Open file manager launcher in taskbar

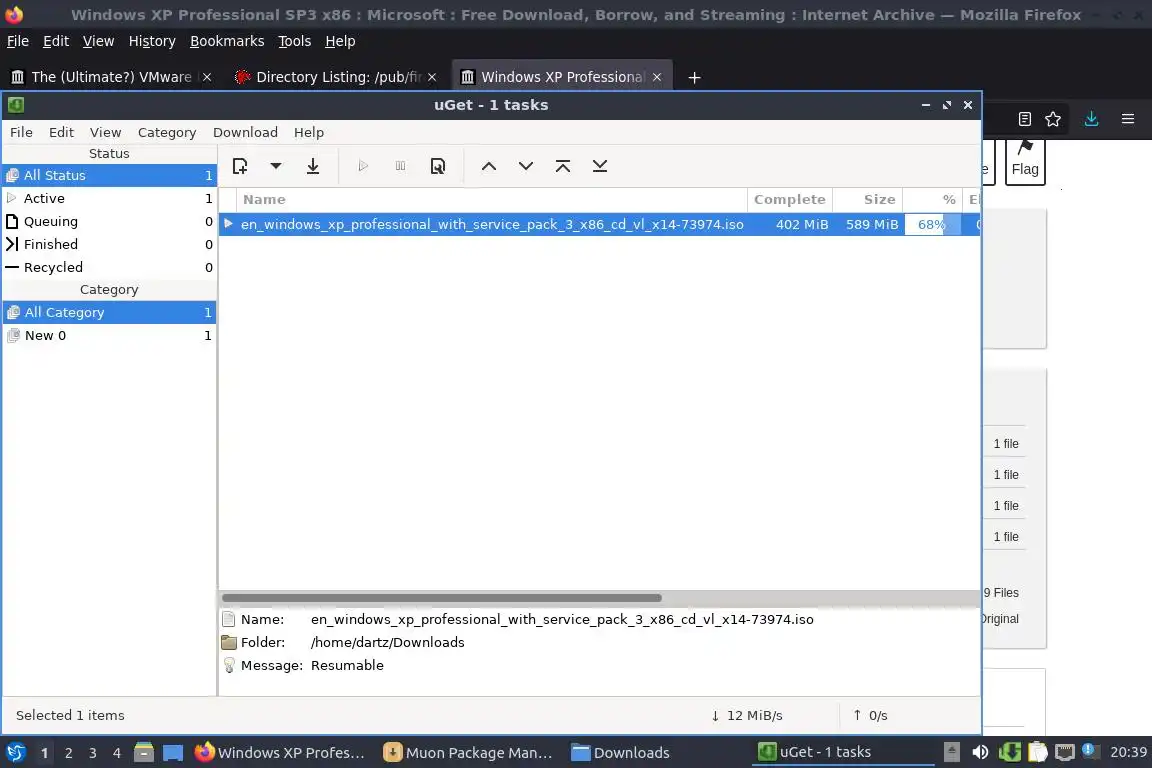[x=144, y=752]
